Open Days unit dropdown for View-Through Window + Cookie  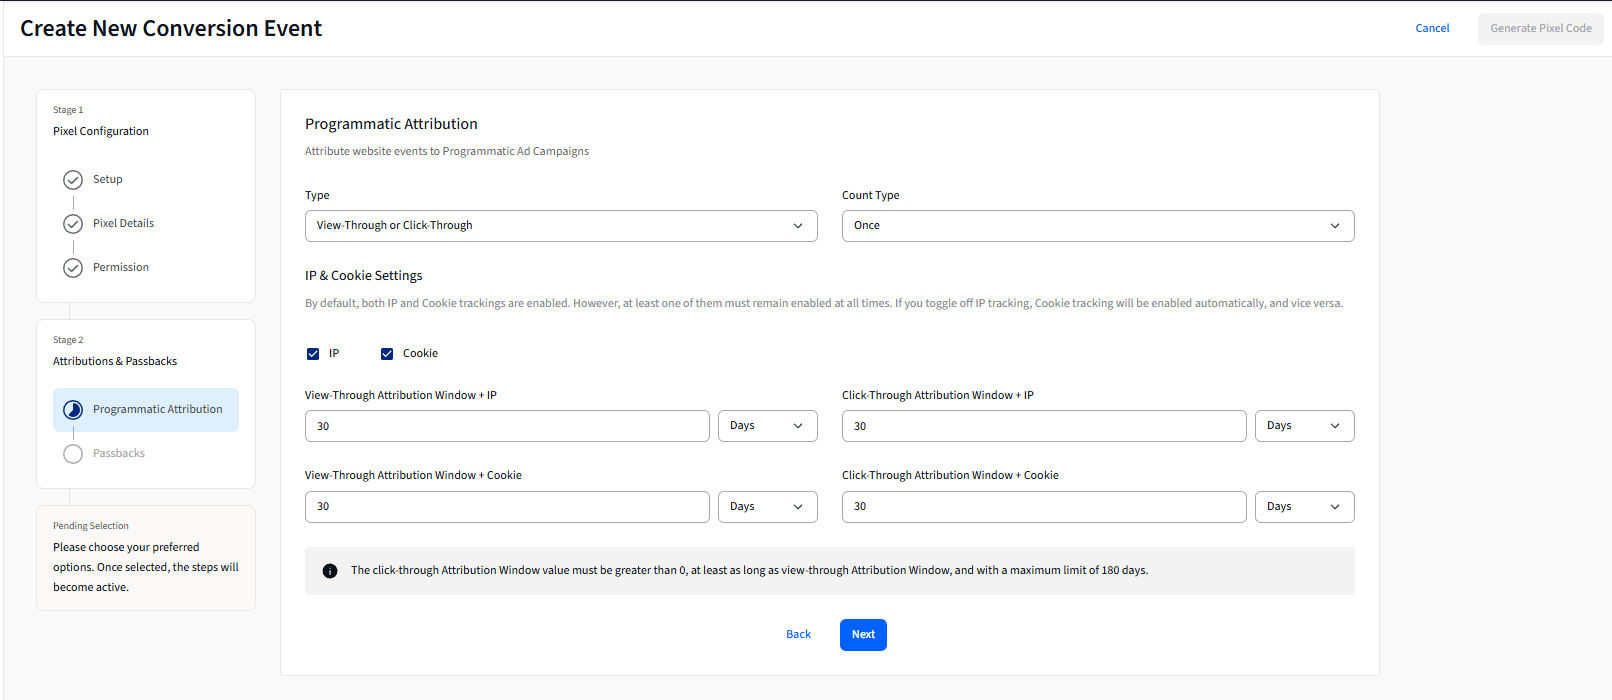768,507
